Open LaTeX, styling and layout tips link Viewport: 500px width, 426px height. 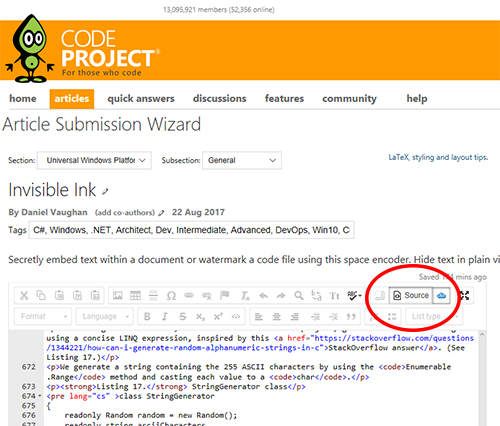(x=438, y=157)
